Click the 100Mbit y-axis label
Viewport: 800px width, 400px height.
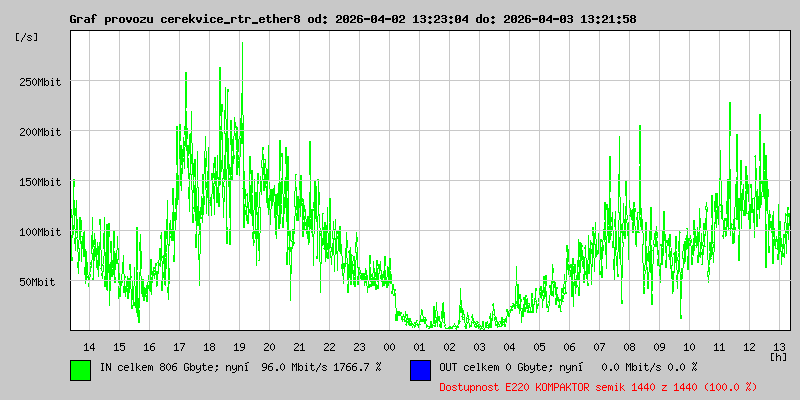tap(40, 232)
